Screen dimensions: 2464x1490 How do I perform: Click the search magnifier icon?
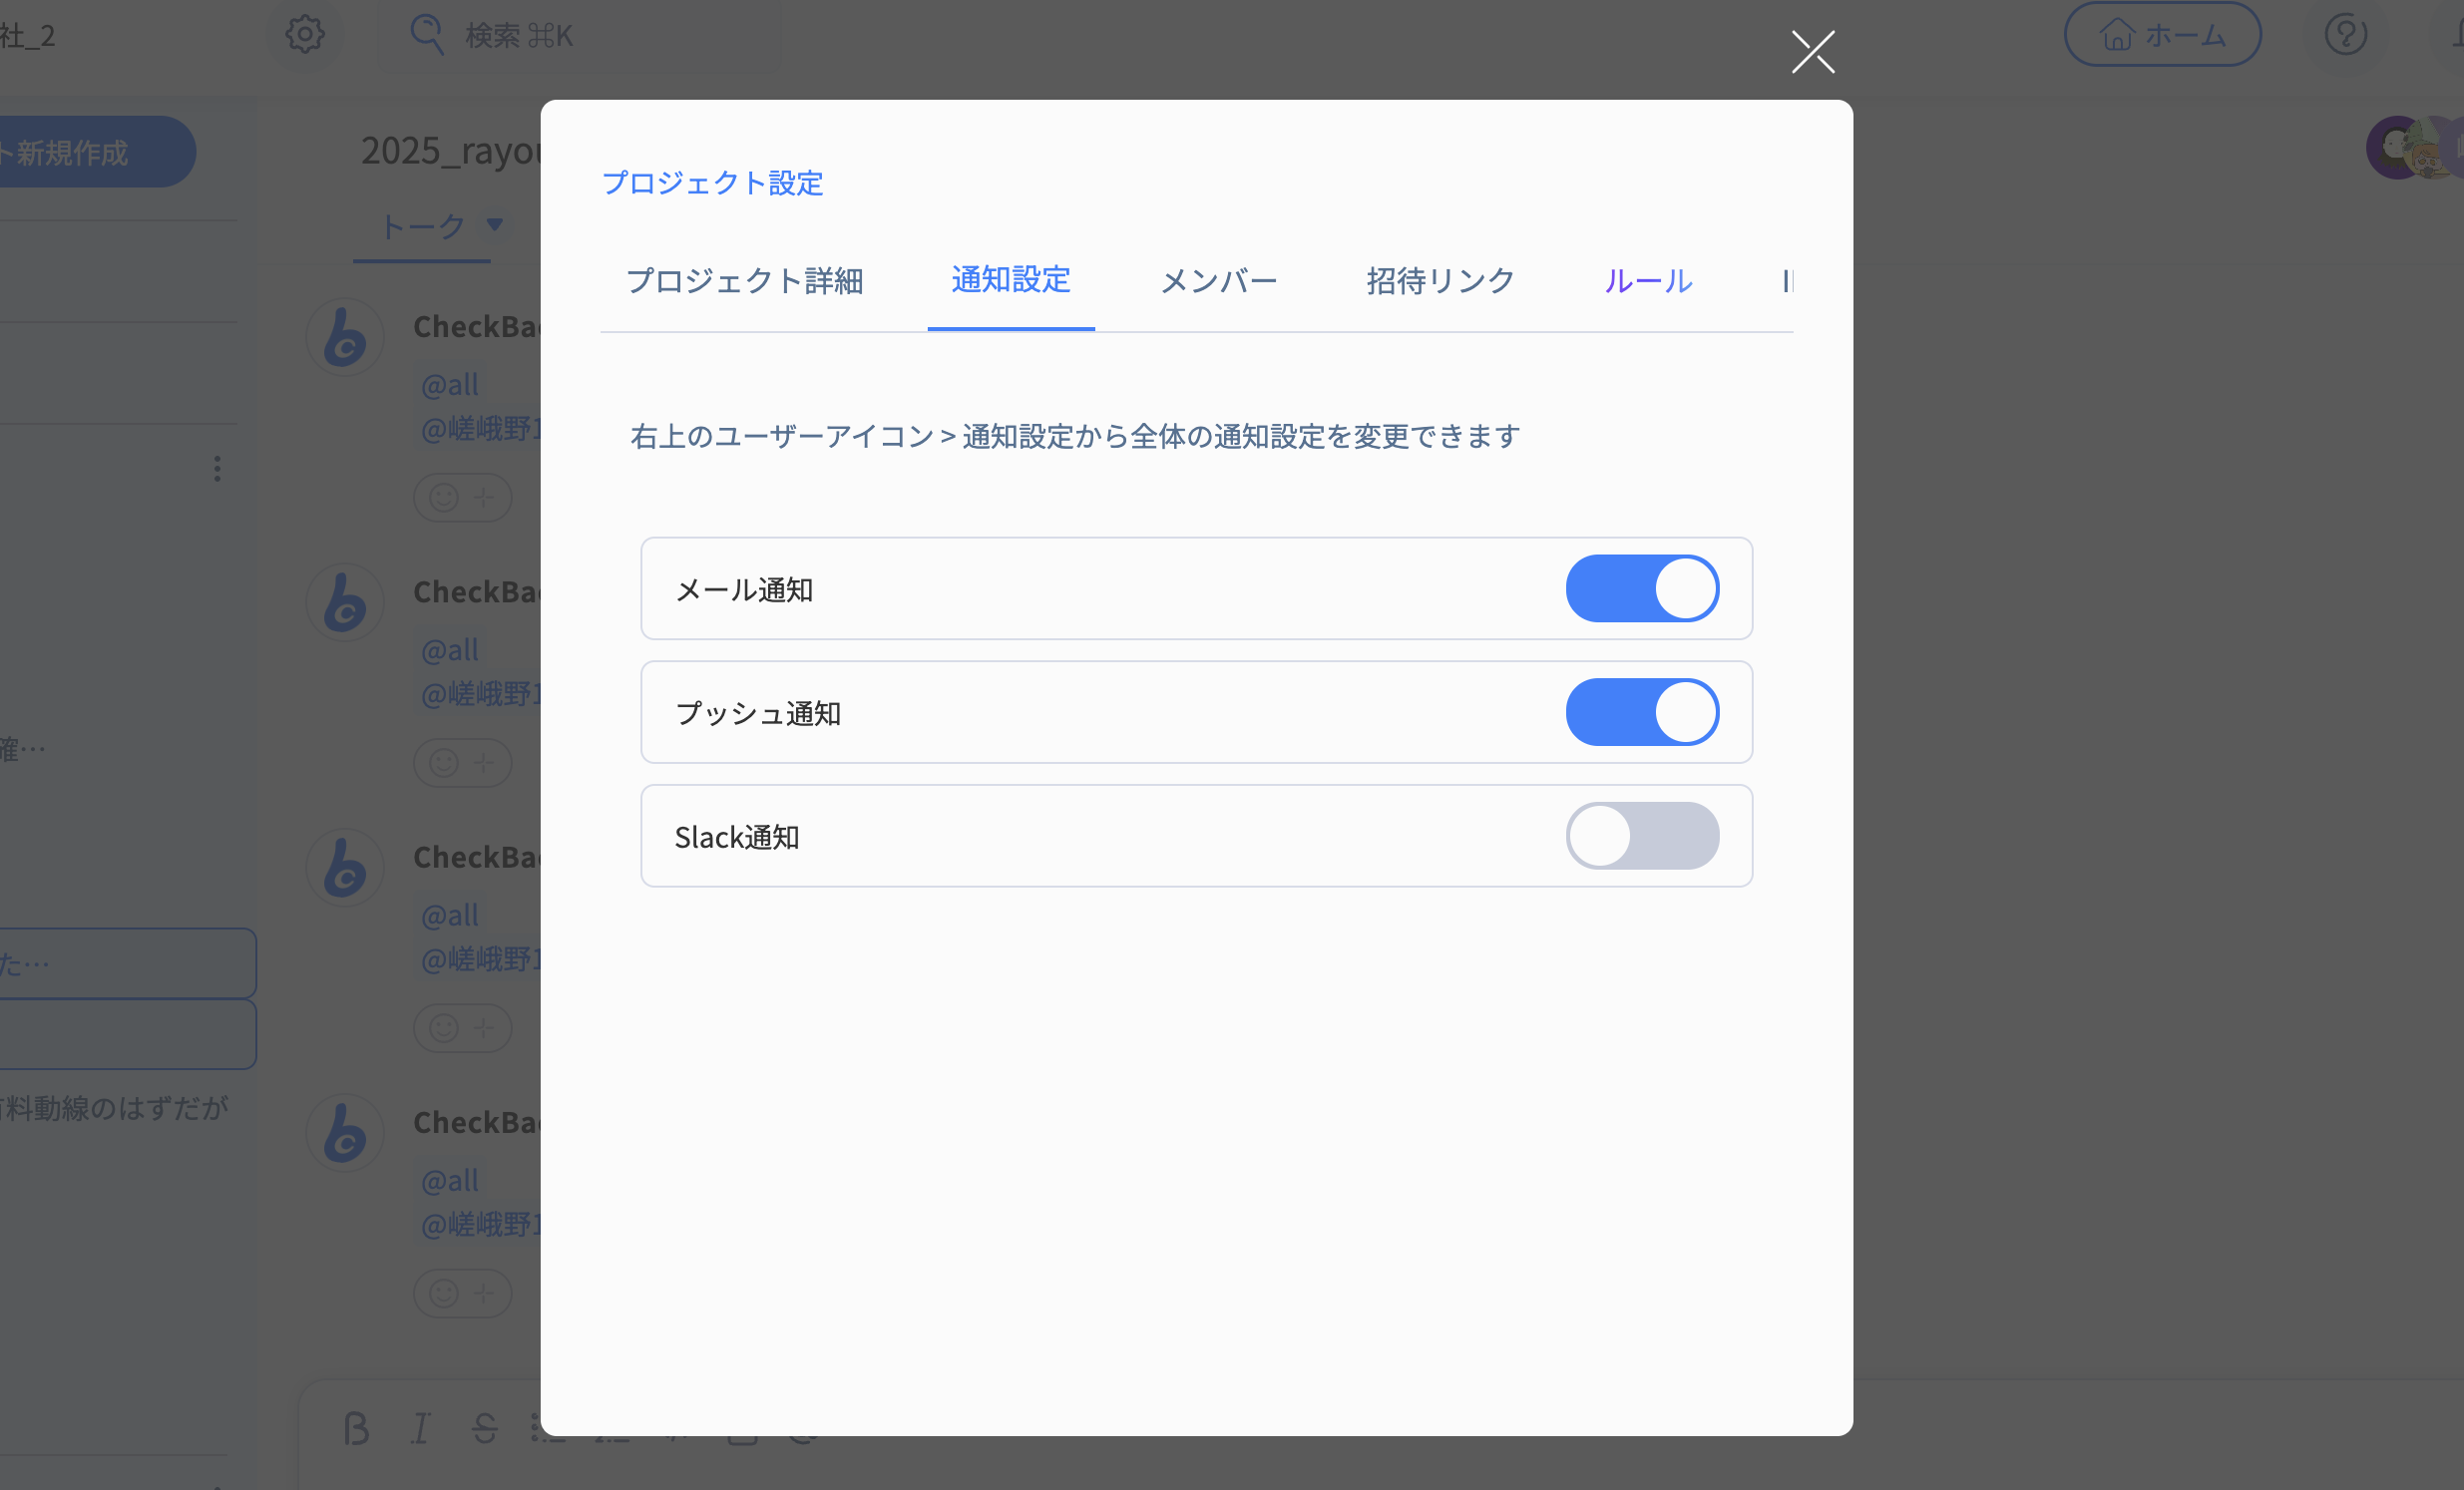coord(427,35)
